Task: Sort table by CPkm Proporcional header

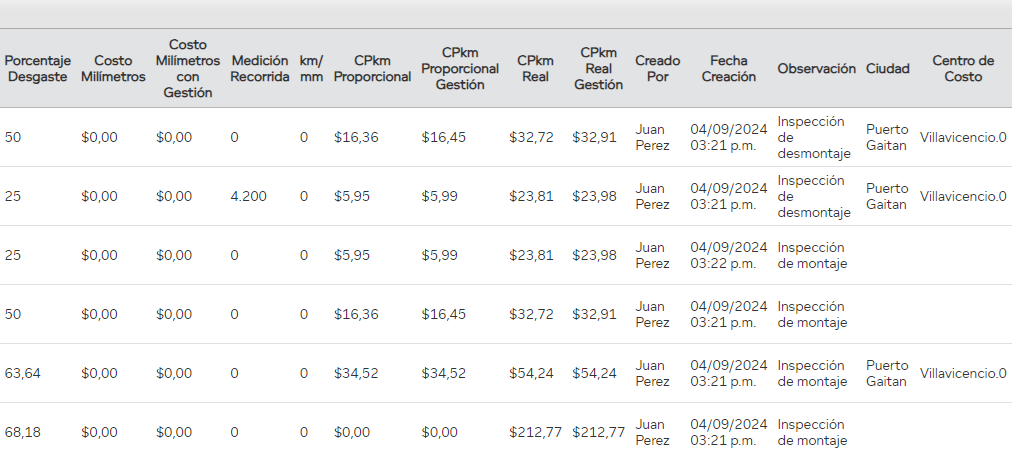Action: (372, 69)
